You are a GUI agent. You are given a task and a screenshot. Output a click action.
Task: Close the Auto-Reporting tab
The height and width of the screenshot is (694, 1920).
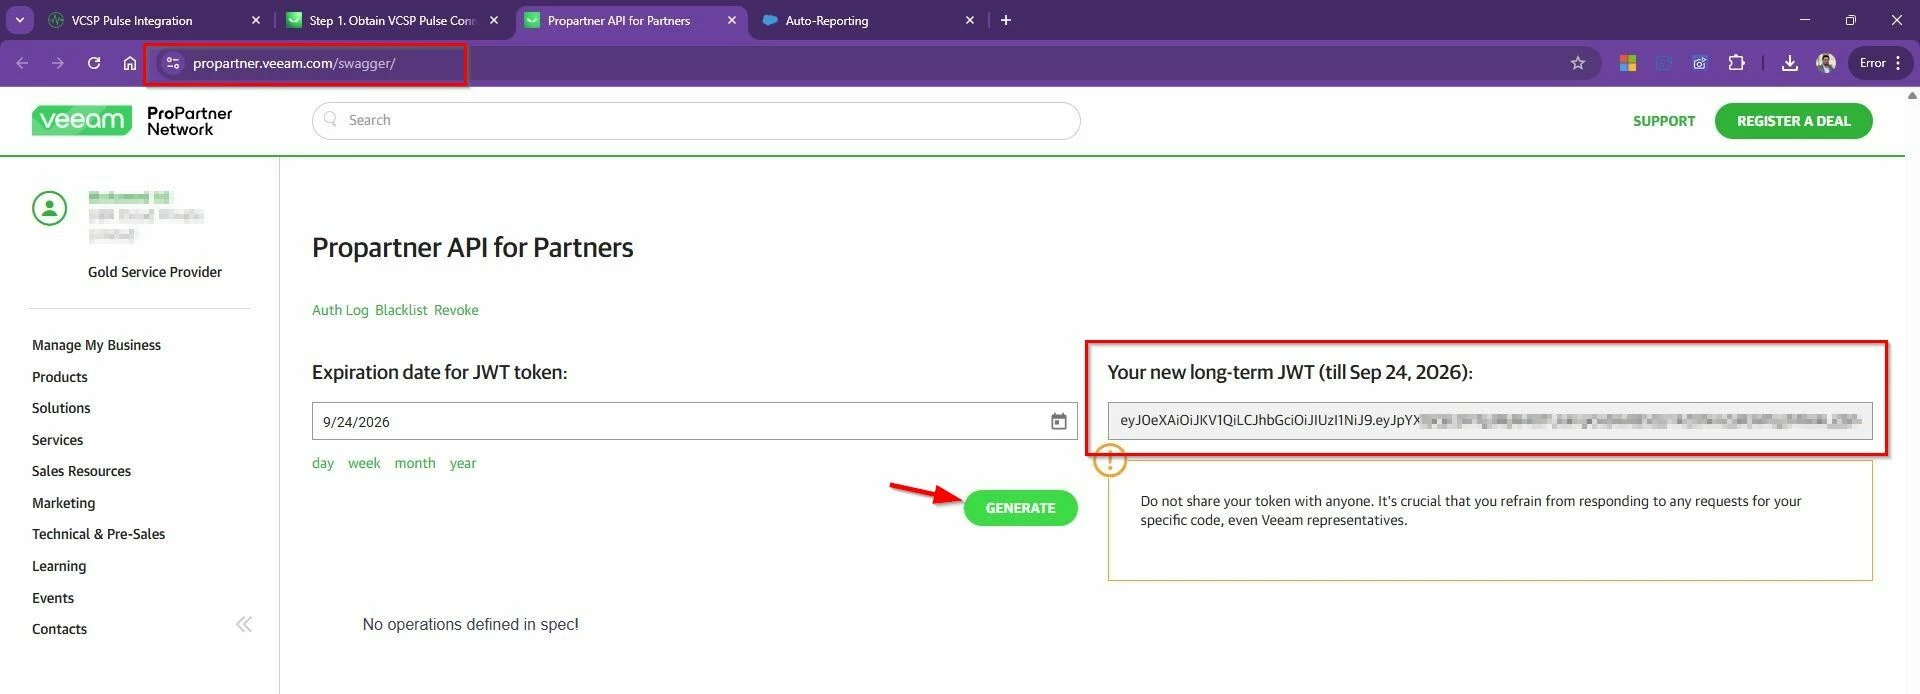[x=970, y=20]
